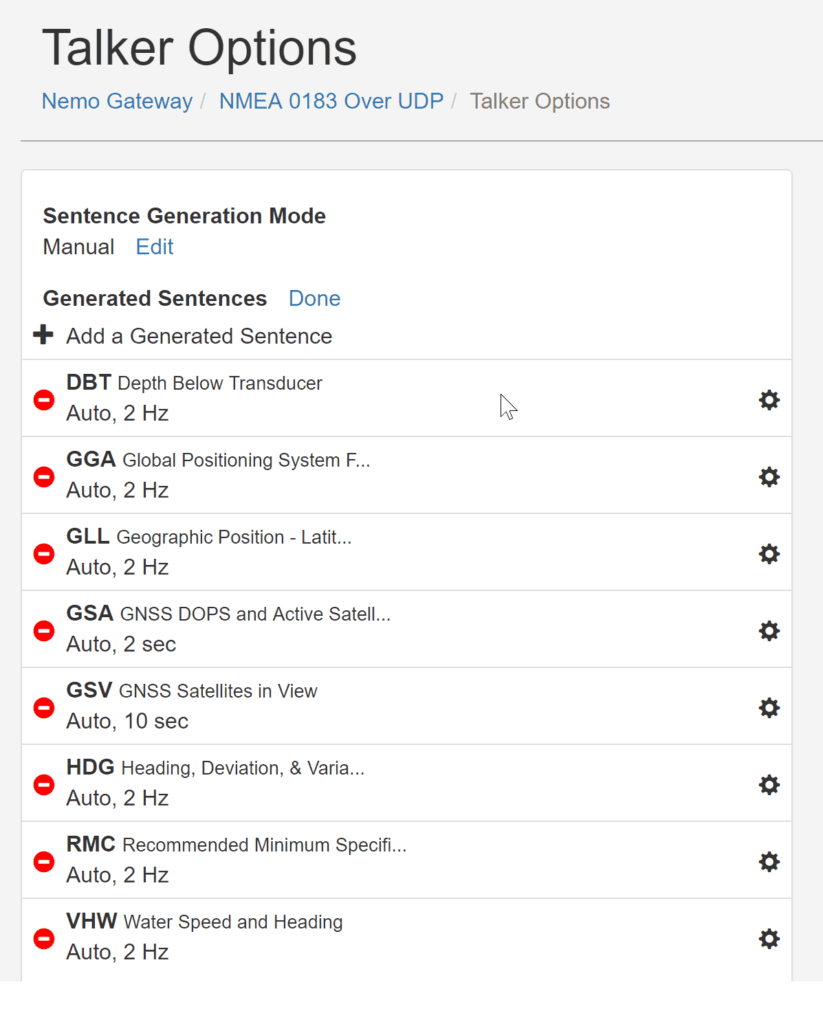Screen dimensions: 823x1024
Task: Open gear options for GSA sentence
Action: [x=769, y=631]
